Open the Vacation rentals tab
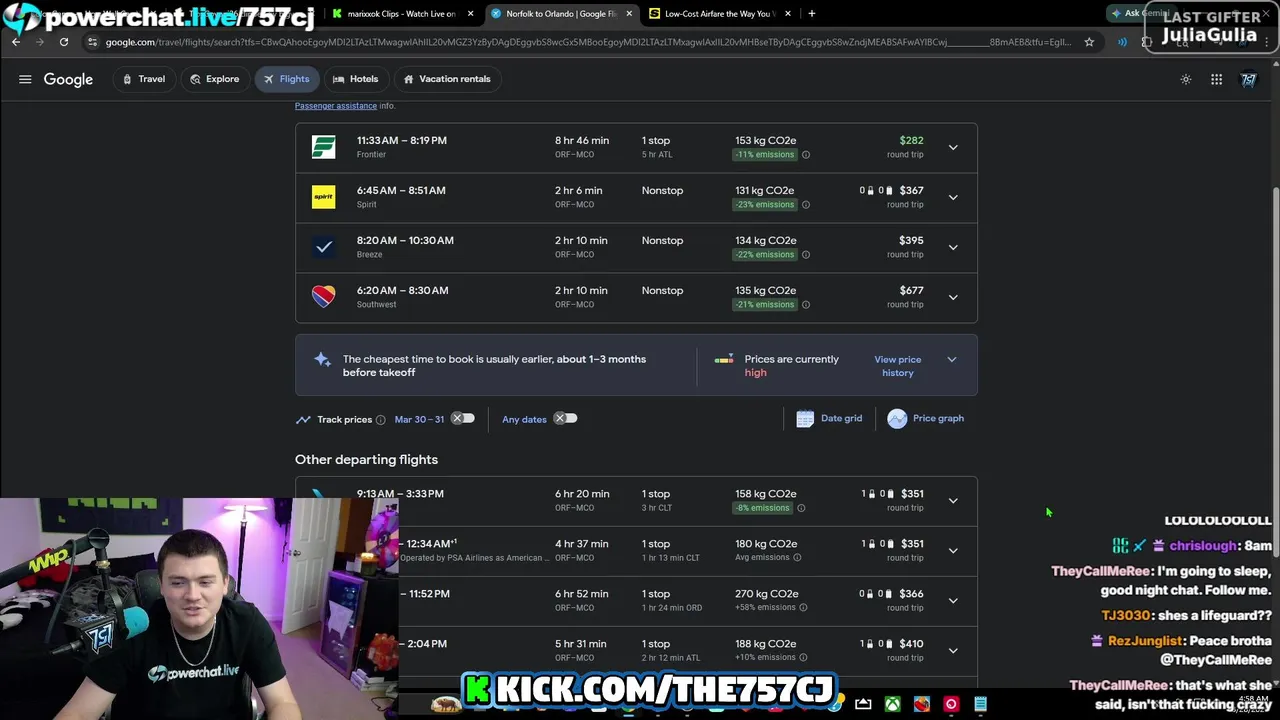The image size is (1280, 720). (x=447, y=79)
